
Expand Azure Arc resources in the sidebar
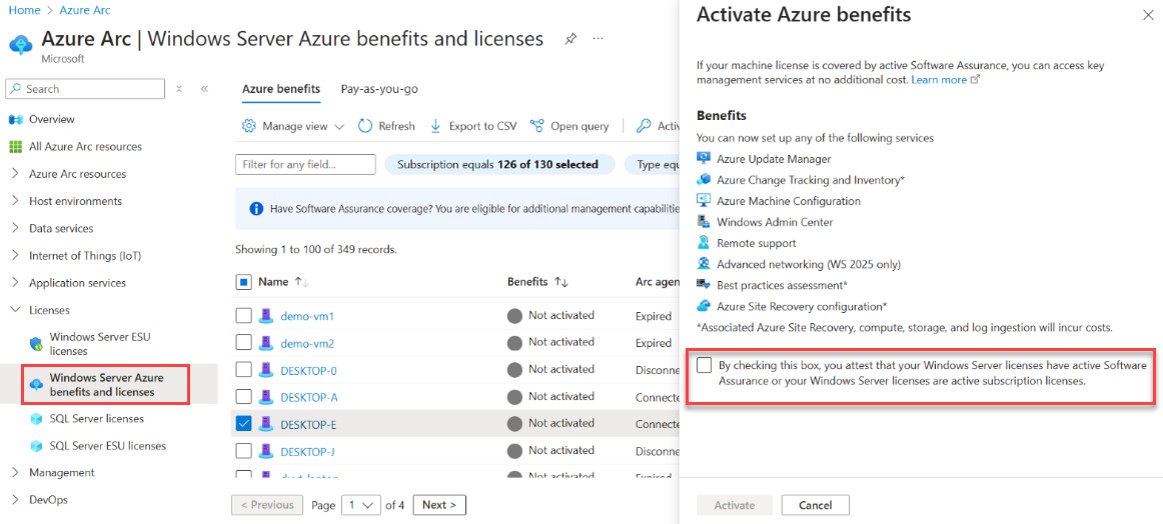(x=16, y=174)
